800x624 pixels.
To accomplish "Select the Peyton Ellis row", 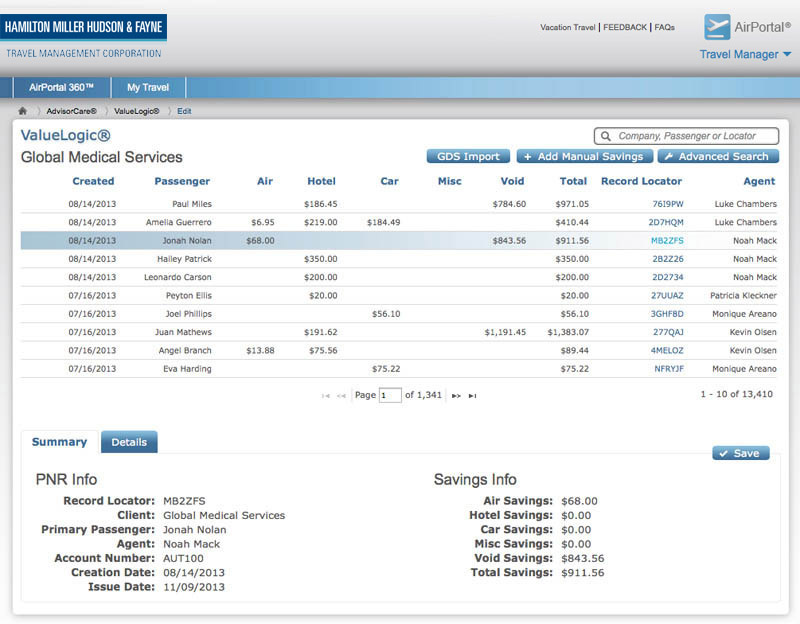I will point(399,296).
